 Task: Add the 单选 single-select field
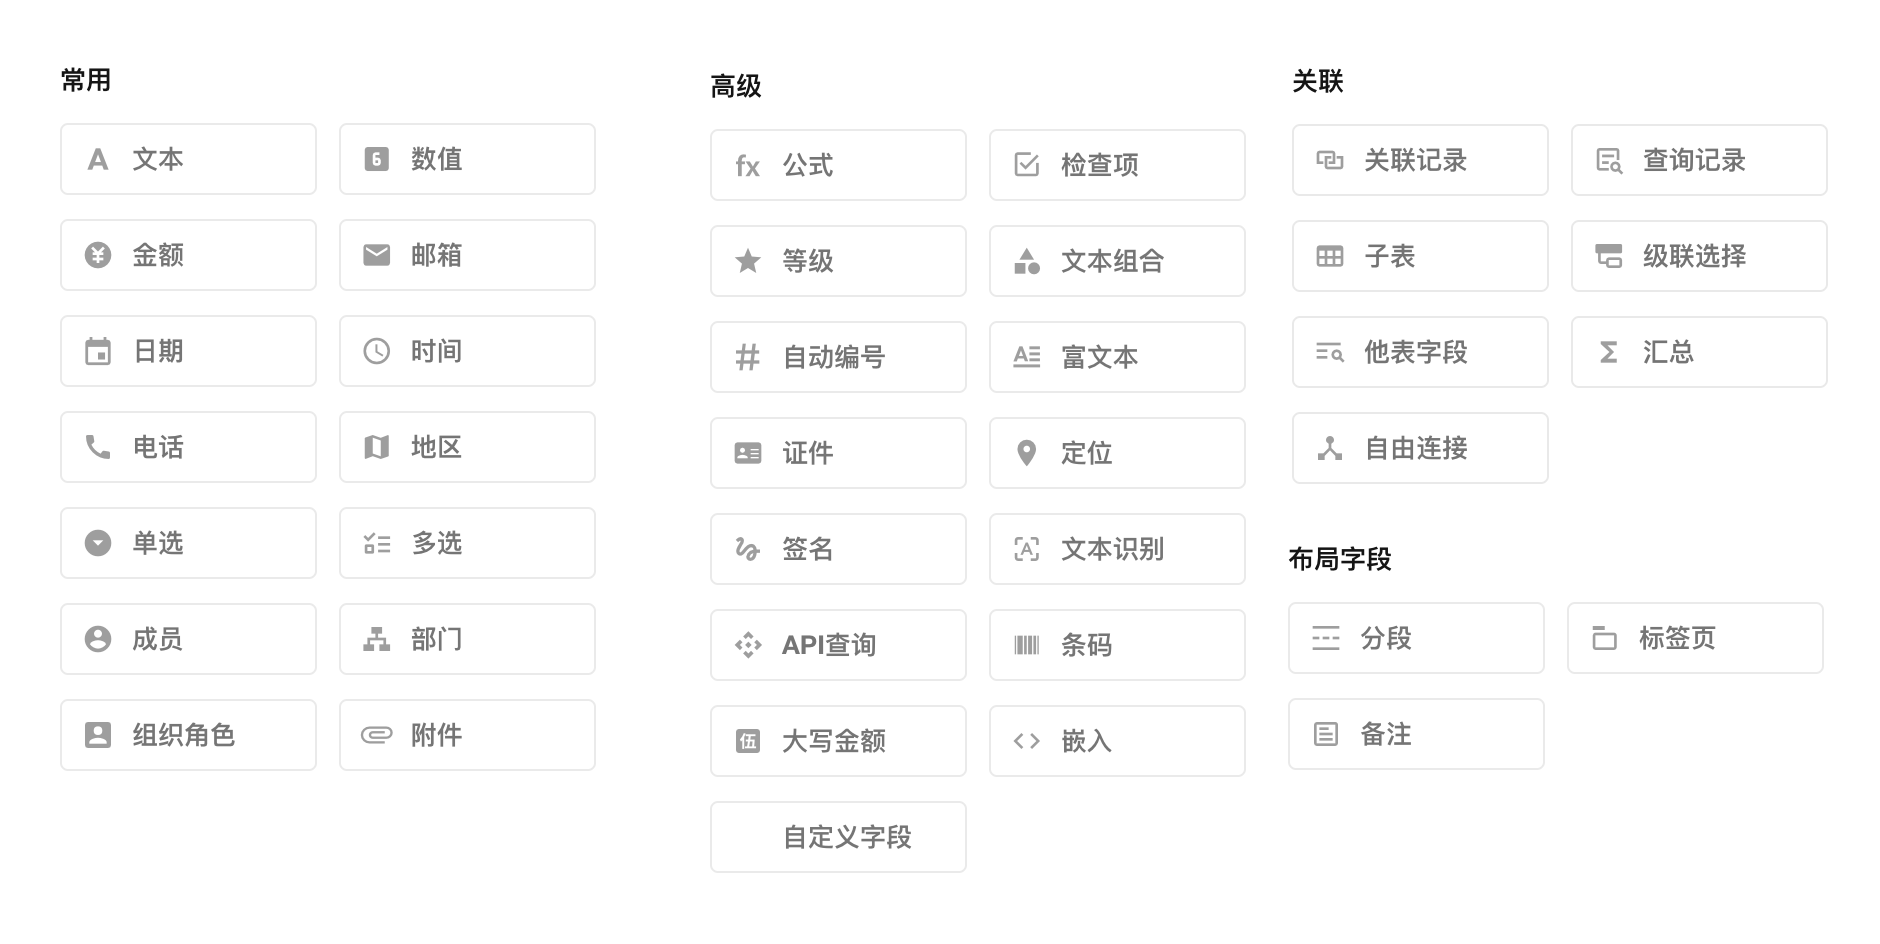(x=188, y=543)
